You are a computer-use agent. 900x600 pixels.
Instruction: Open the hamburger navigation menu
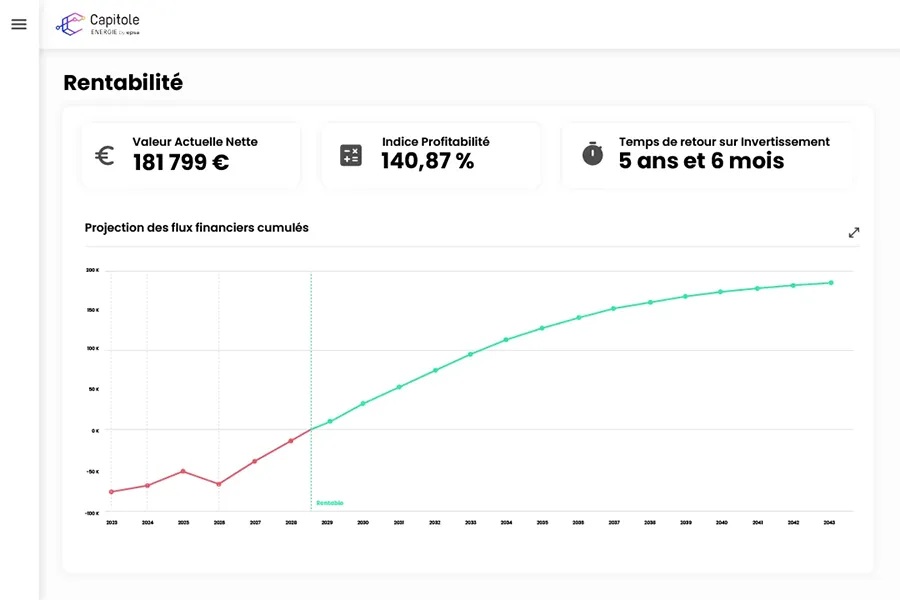[x=19, y=24]
